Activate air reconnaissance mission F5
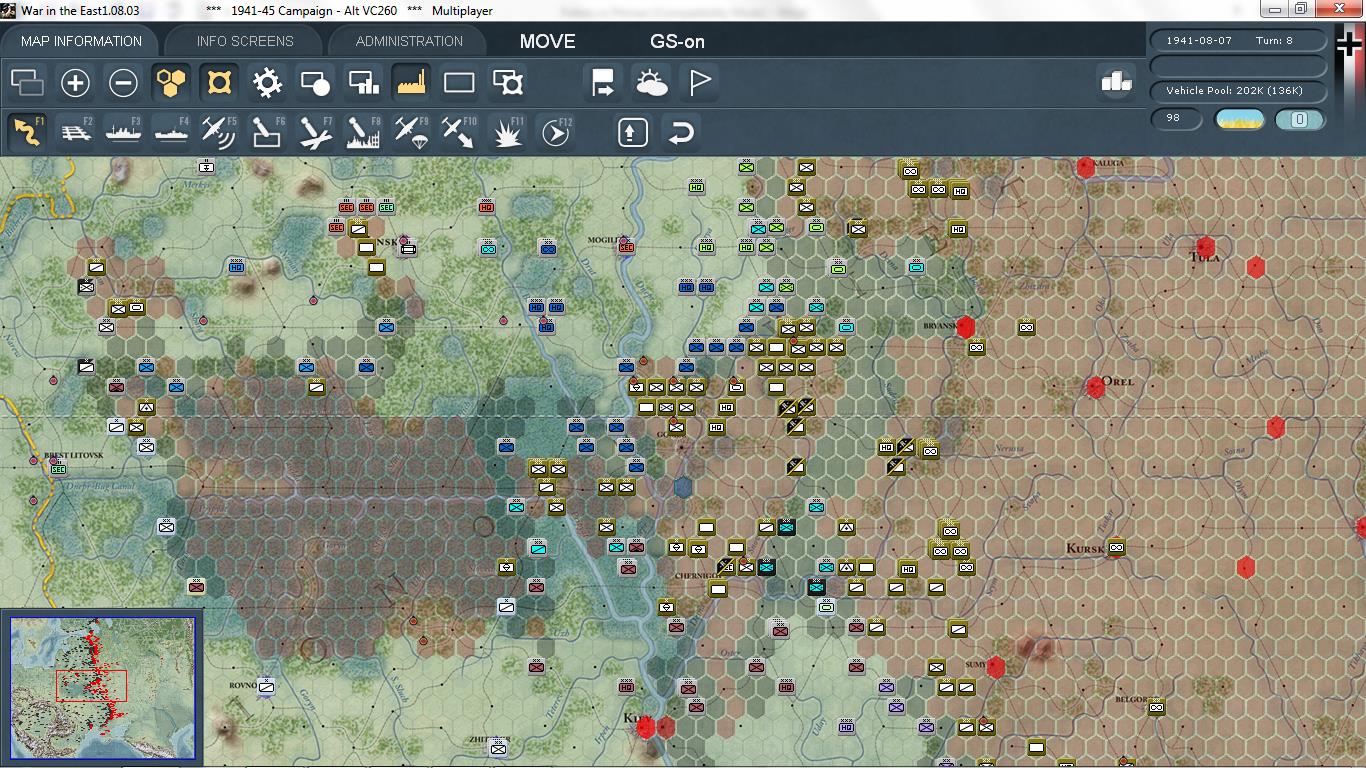The height and width of the screenshot is (768, 1366). [218, 130]
